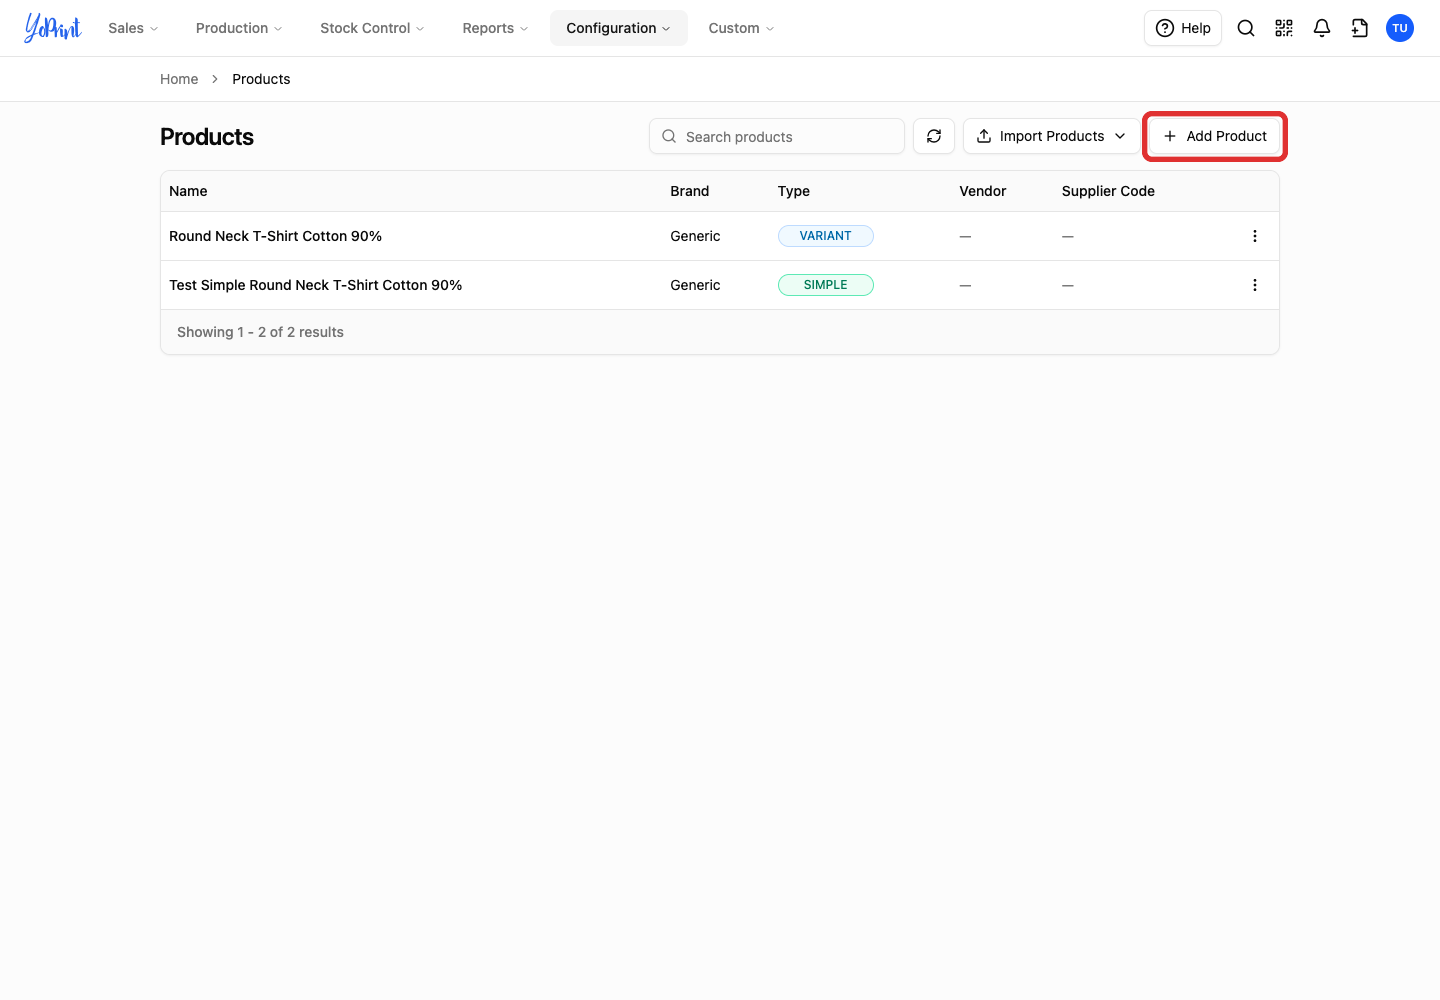Open the global search magnifier icon

coord(1246,28)
